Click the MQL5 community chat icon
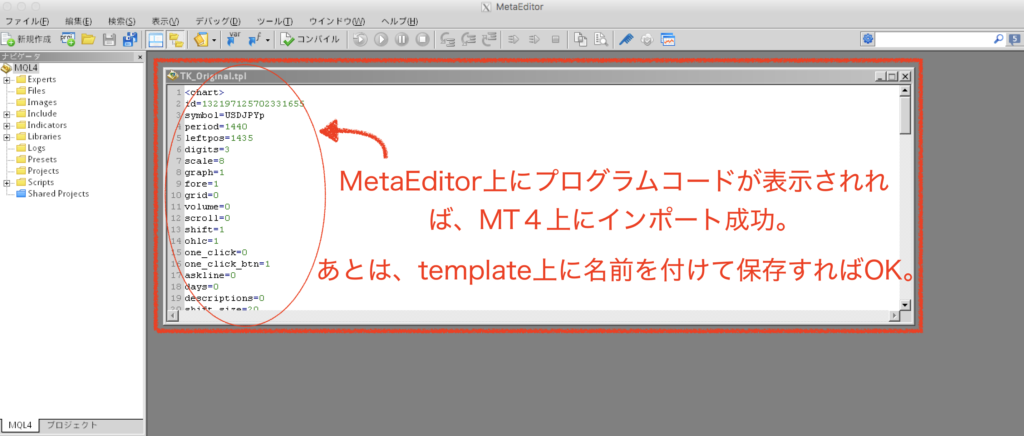1024x436 pixels. (1014, 39)
